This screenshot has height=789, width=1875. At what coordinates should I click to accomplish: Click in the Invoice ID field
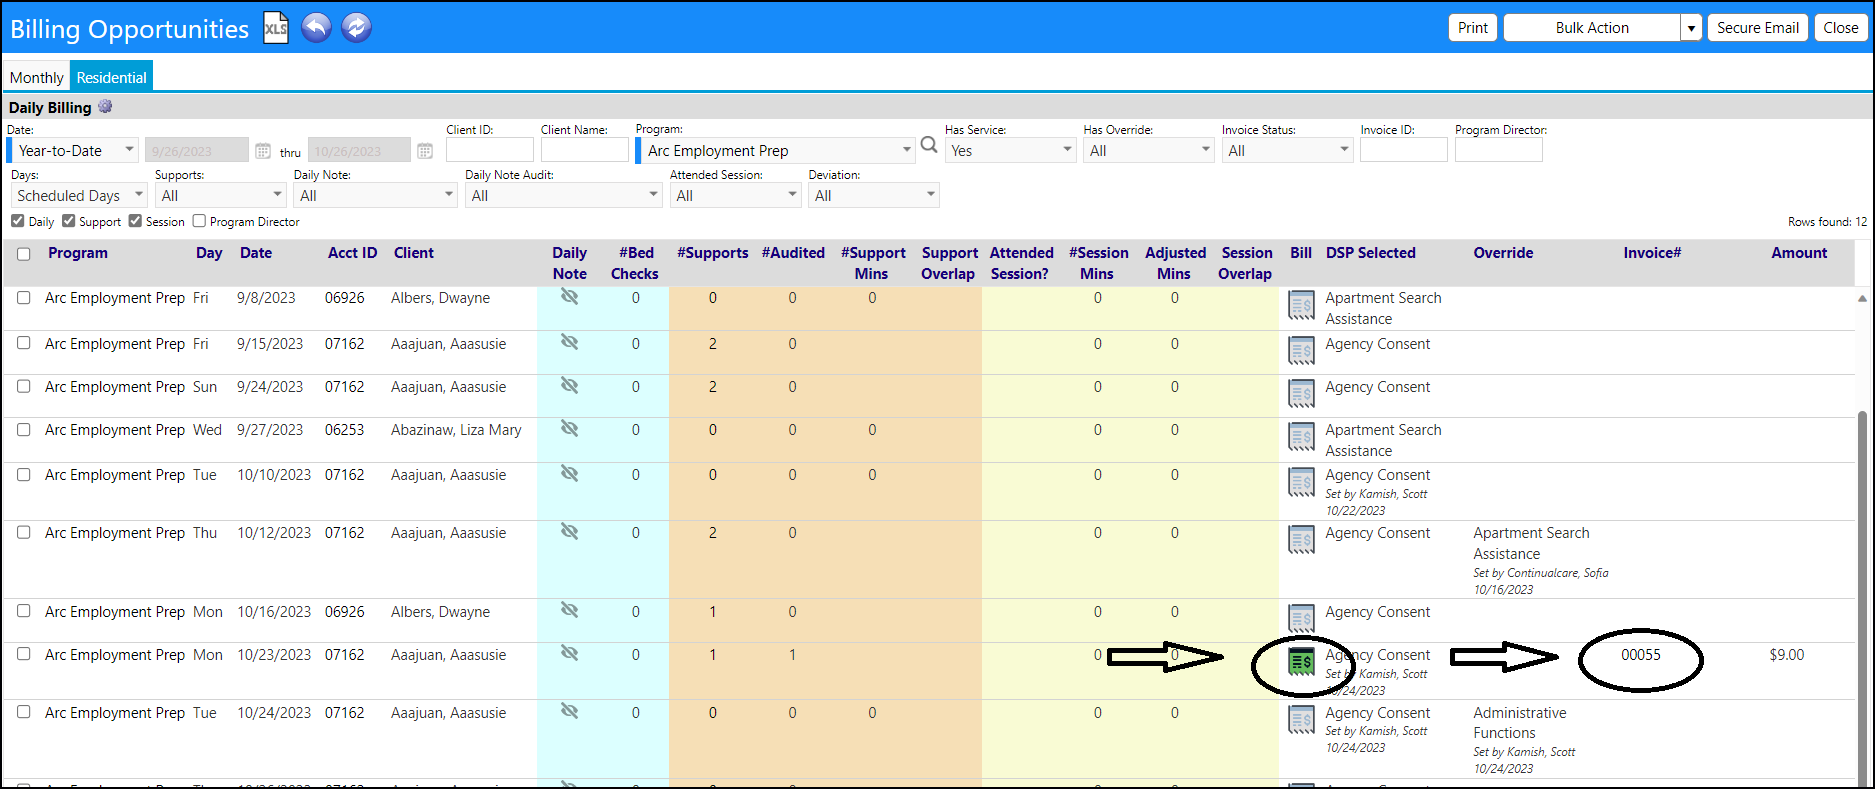pos(1404,150)
